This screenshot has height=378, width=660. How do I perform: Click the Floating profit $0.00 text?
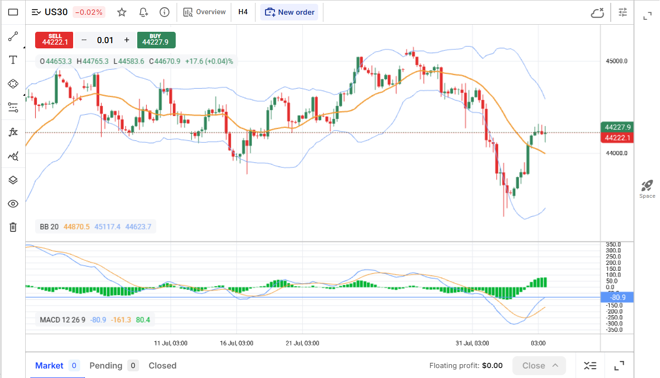click(x=466, y=365)
